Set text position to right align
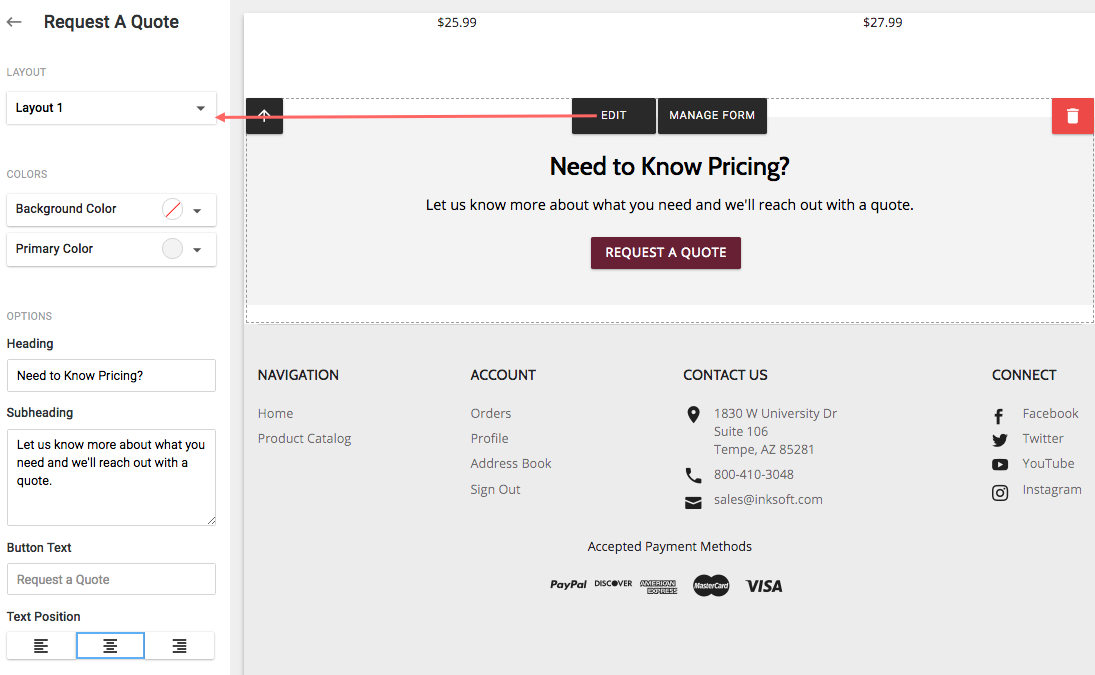The width and height of the screenshot is (1095, 675). [179, 646]
